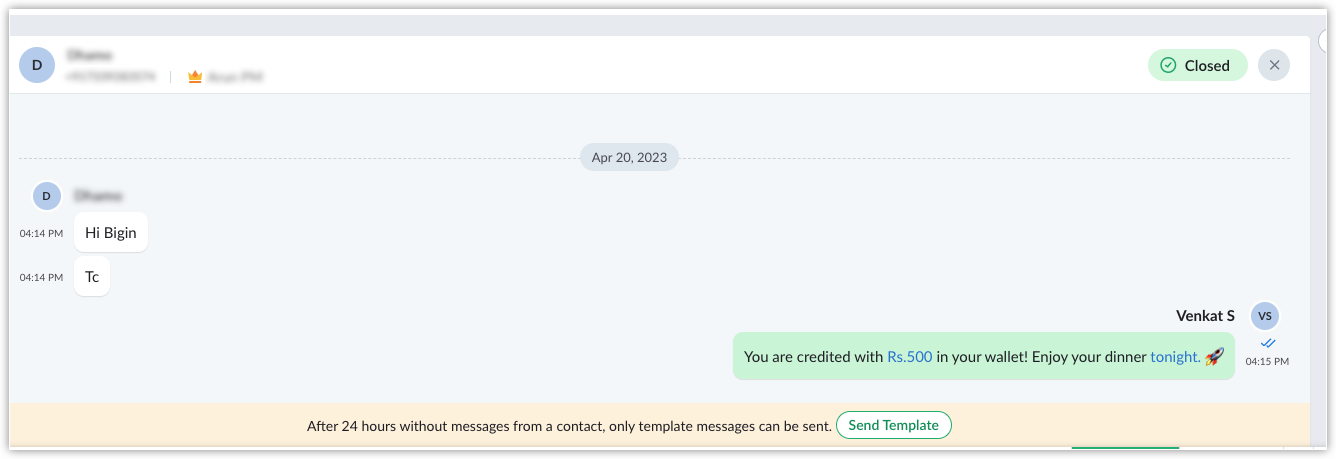1336x459 pixels.
Task: Click the circled checkmark in the Closed badge
Action: point(1168,65)
